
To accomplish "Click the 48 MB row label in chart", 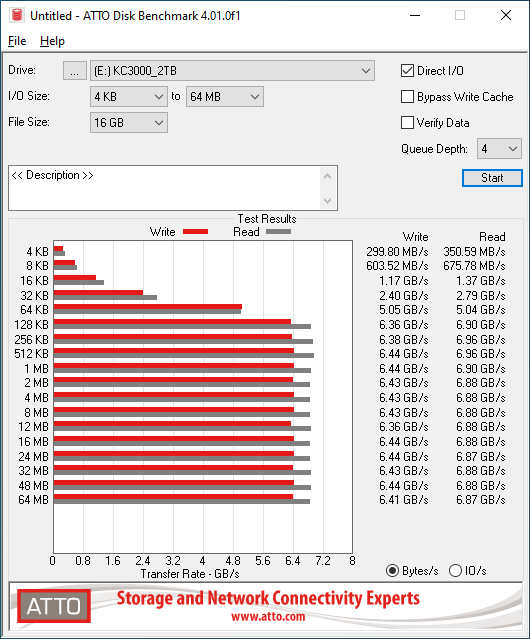I will click(x=33, y=486).
